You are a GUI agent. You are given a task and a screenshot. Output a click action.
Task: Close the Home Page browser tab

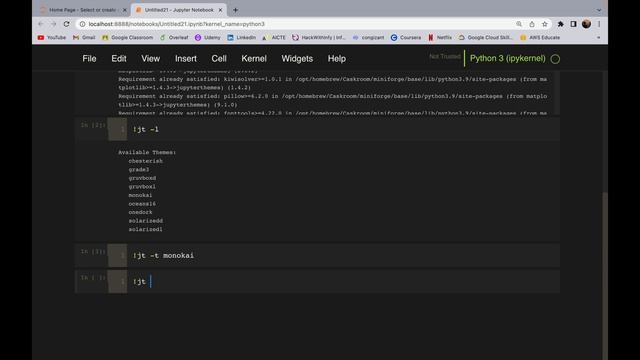pos(124,10)
